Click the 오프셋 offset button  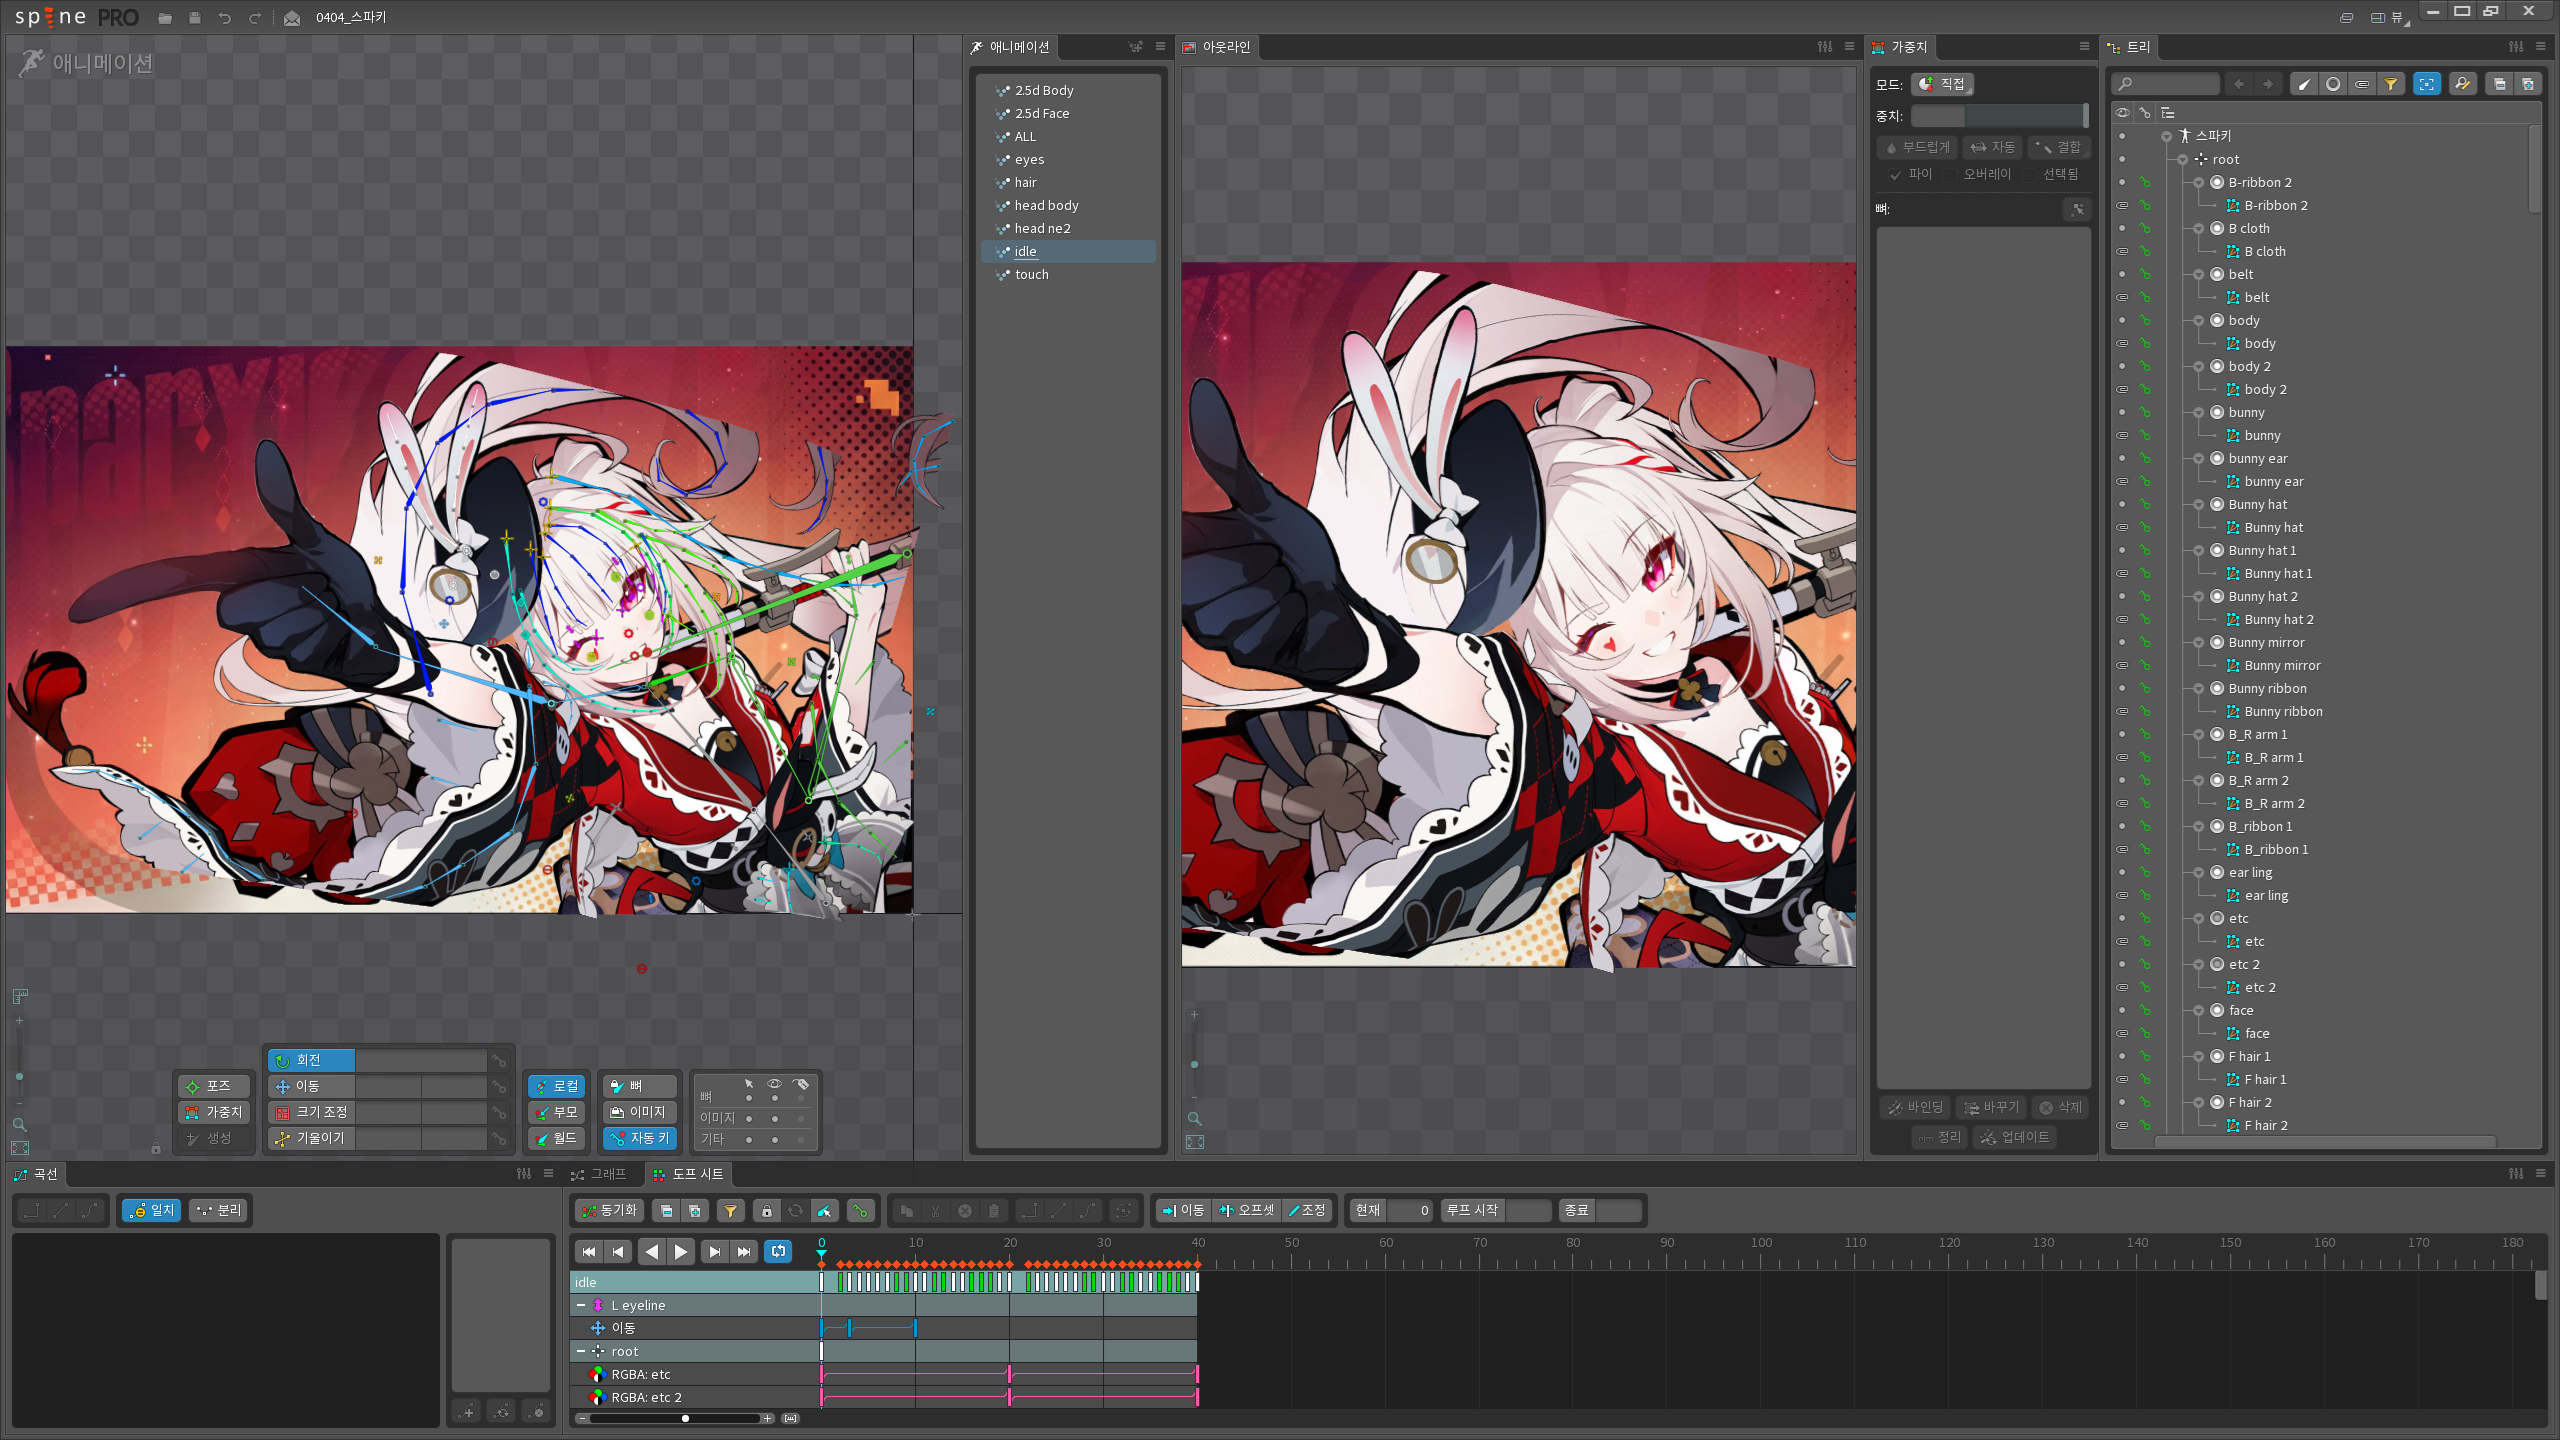pyautogui.click(x=1246, y=1211)
